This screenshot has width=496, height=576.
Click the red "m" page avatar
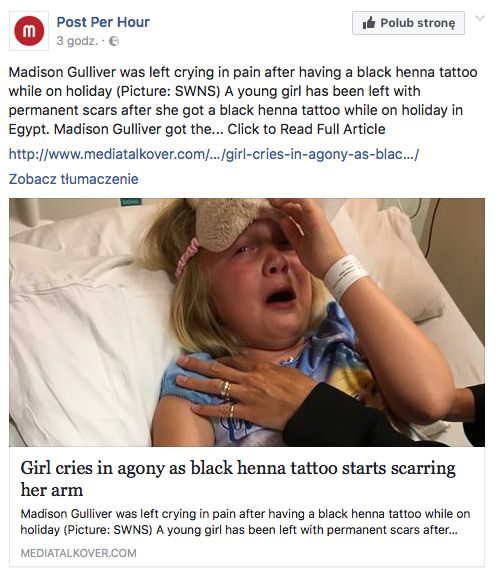point(29,31)
